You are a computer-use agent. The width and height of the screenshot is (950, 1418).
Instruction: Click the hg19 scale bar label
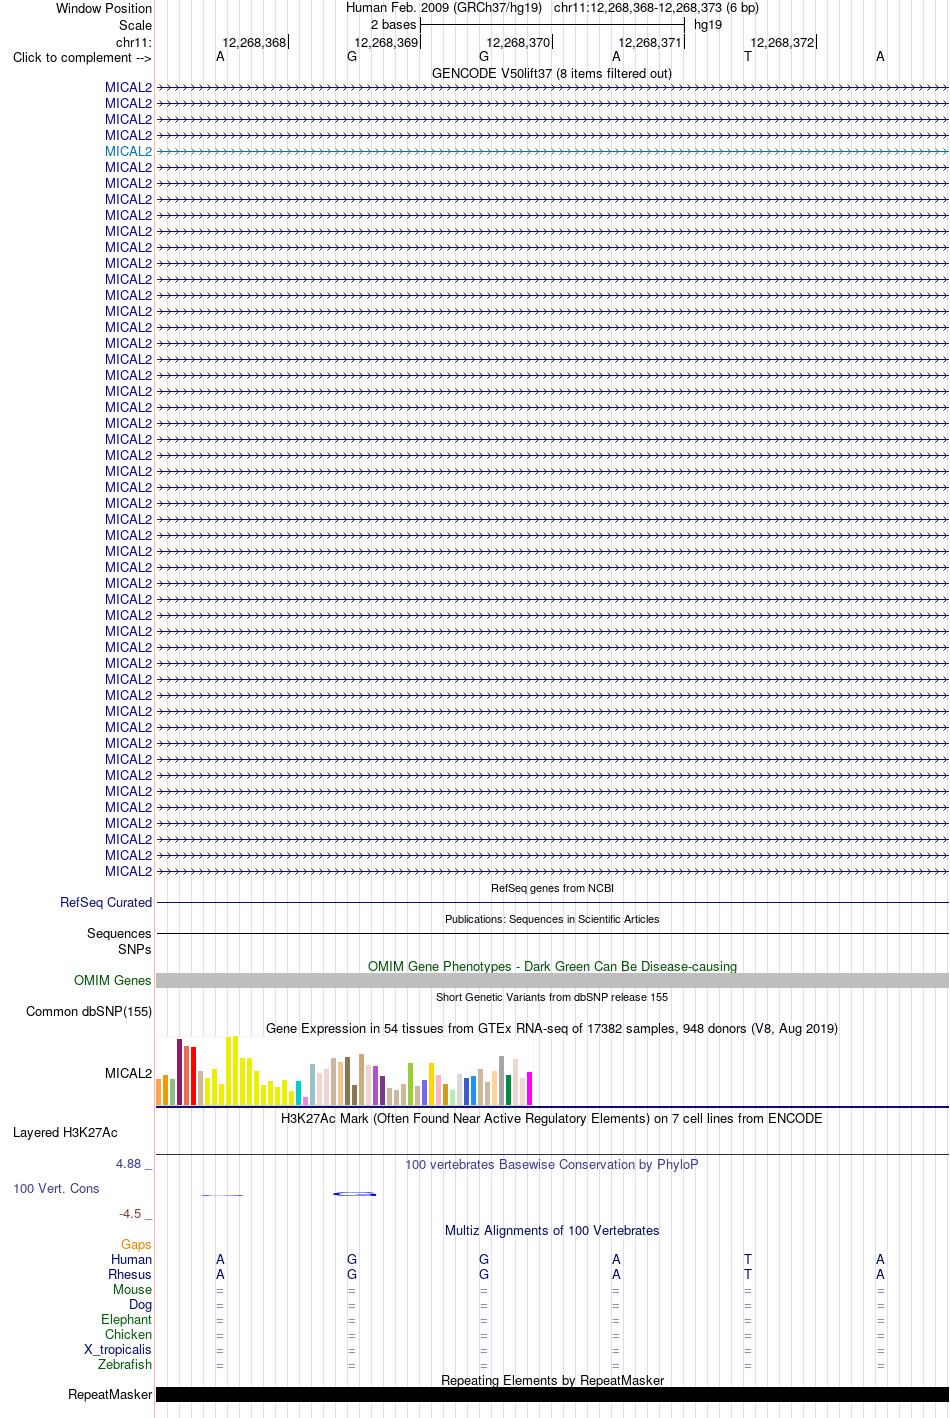point(708,25)
